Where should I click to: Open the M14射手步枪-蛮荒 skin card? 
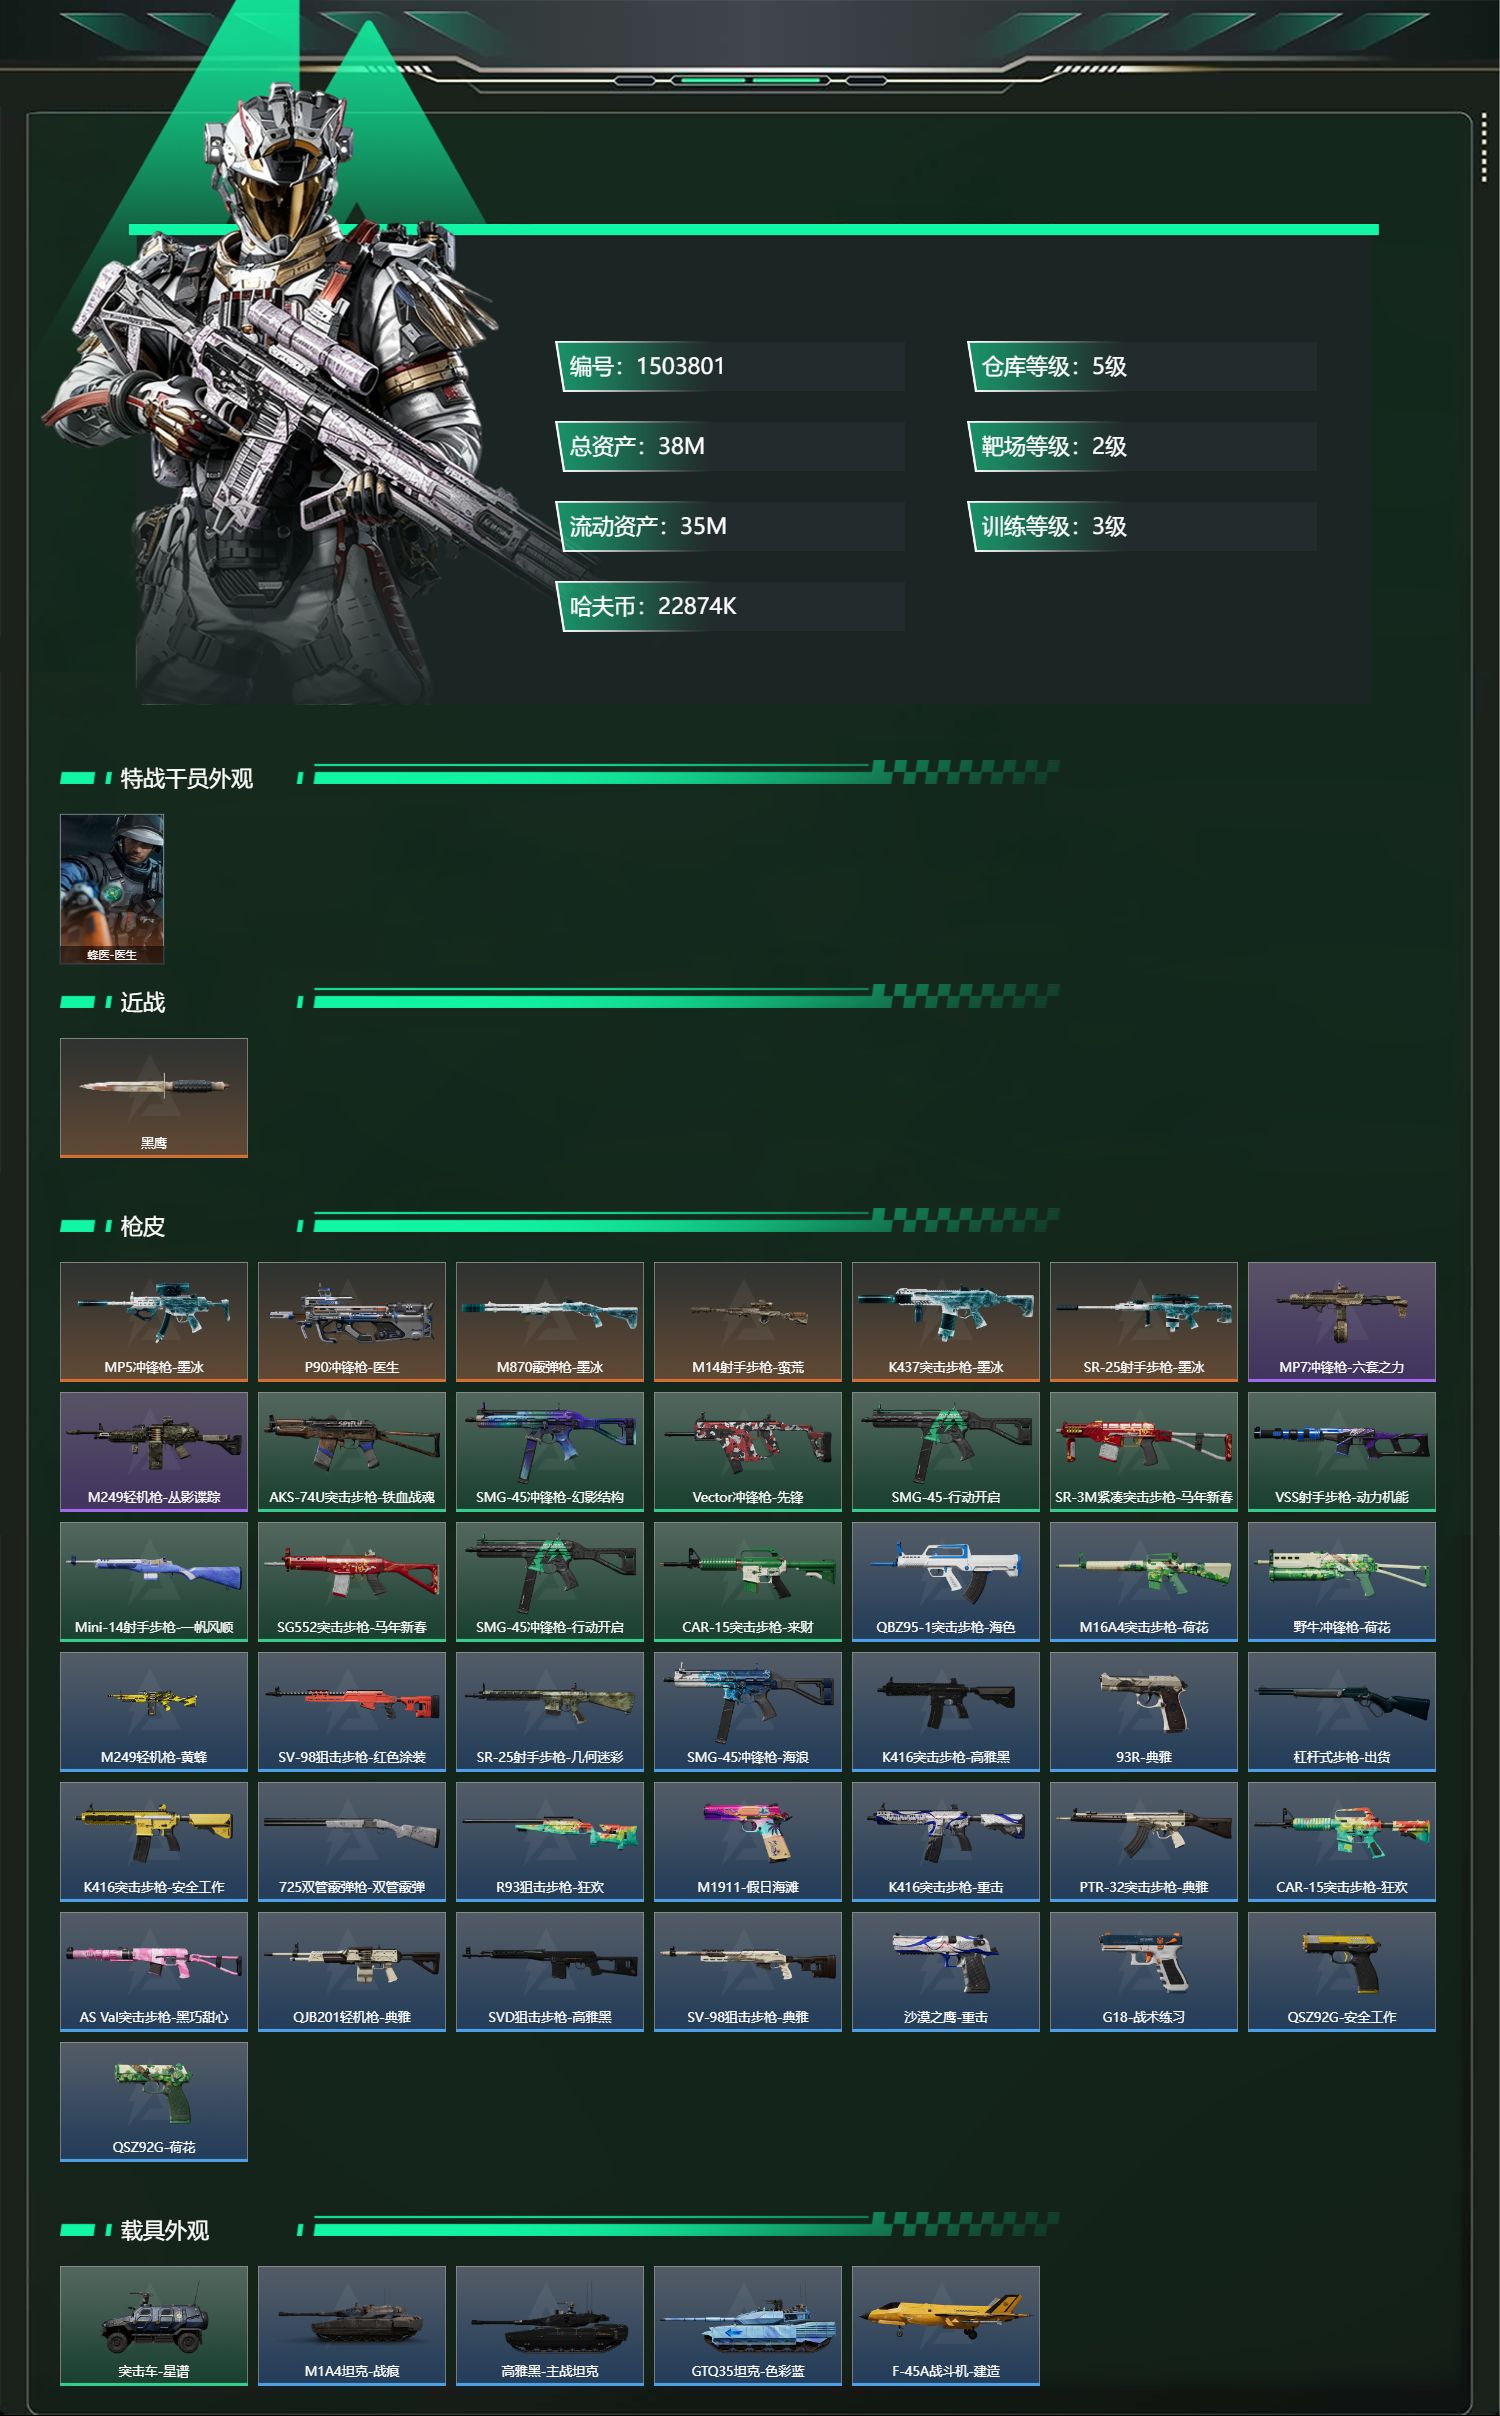click(748, 1321)
